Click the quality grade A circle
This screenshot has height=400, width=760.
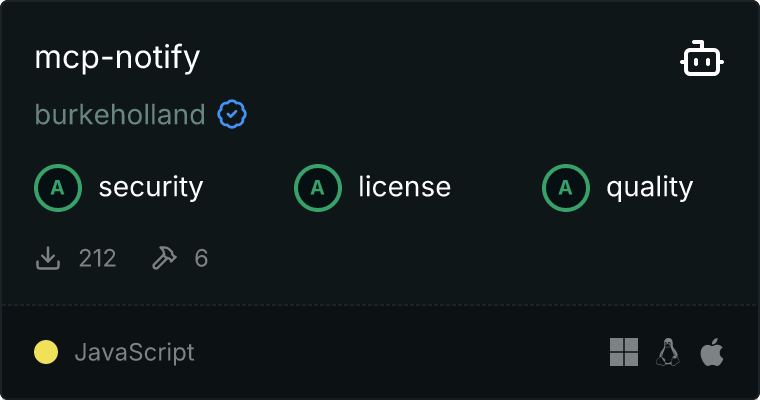click(566, 188)
